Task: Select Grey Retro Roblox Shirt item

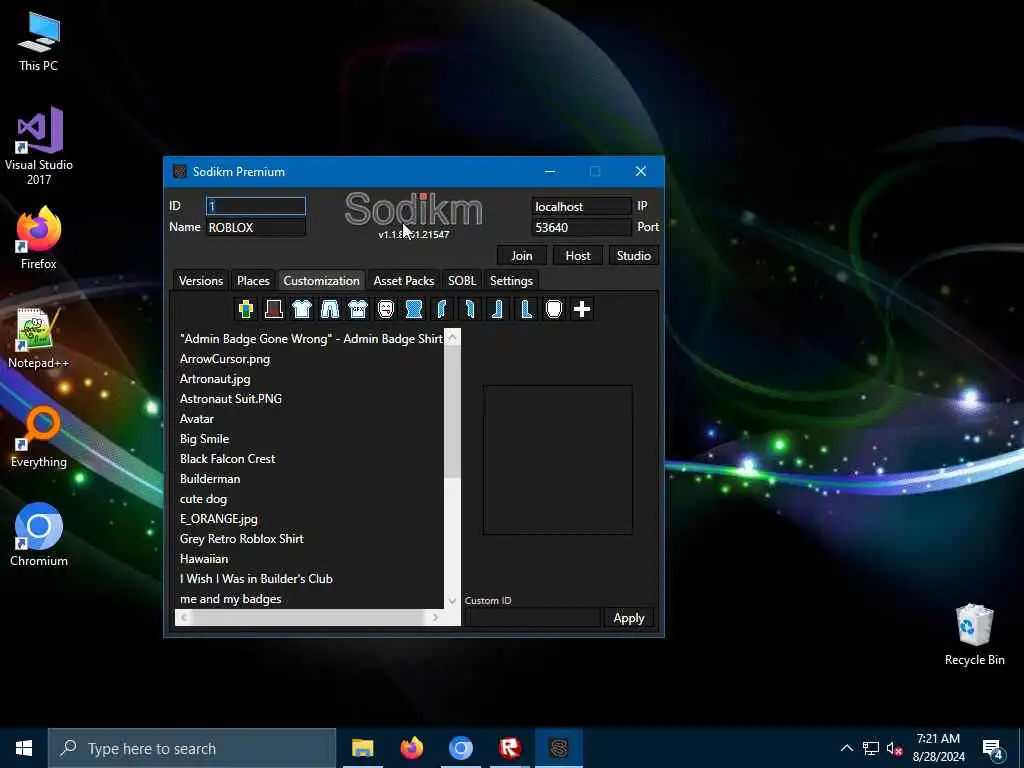Action: point(310,539)
